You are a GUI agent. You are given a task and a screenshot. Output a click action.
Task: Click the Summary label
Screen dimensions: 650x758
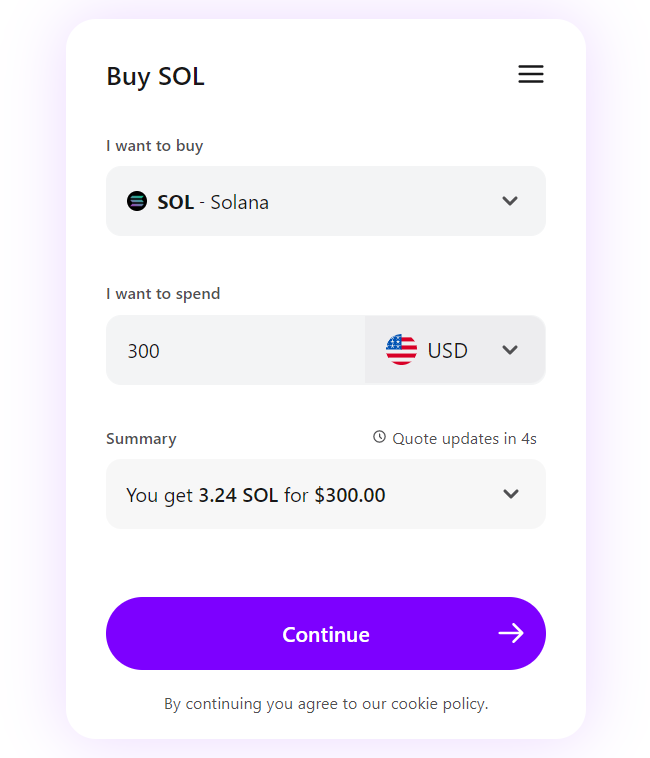click(141, 439)
